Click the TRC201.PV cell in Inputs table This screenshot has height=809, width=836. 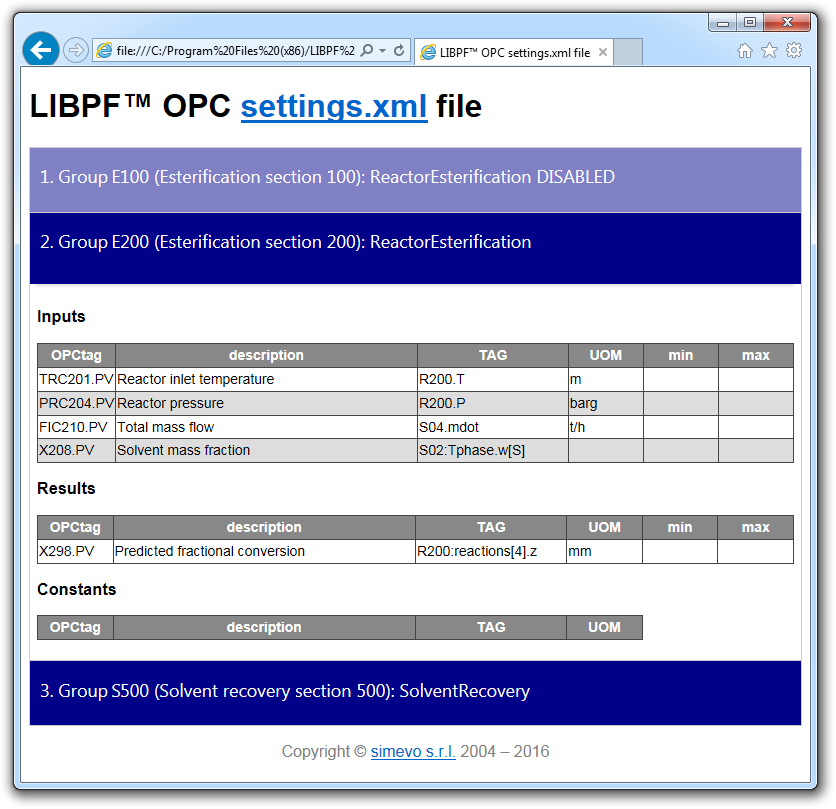[76, 380]
